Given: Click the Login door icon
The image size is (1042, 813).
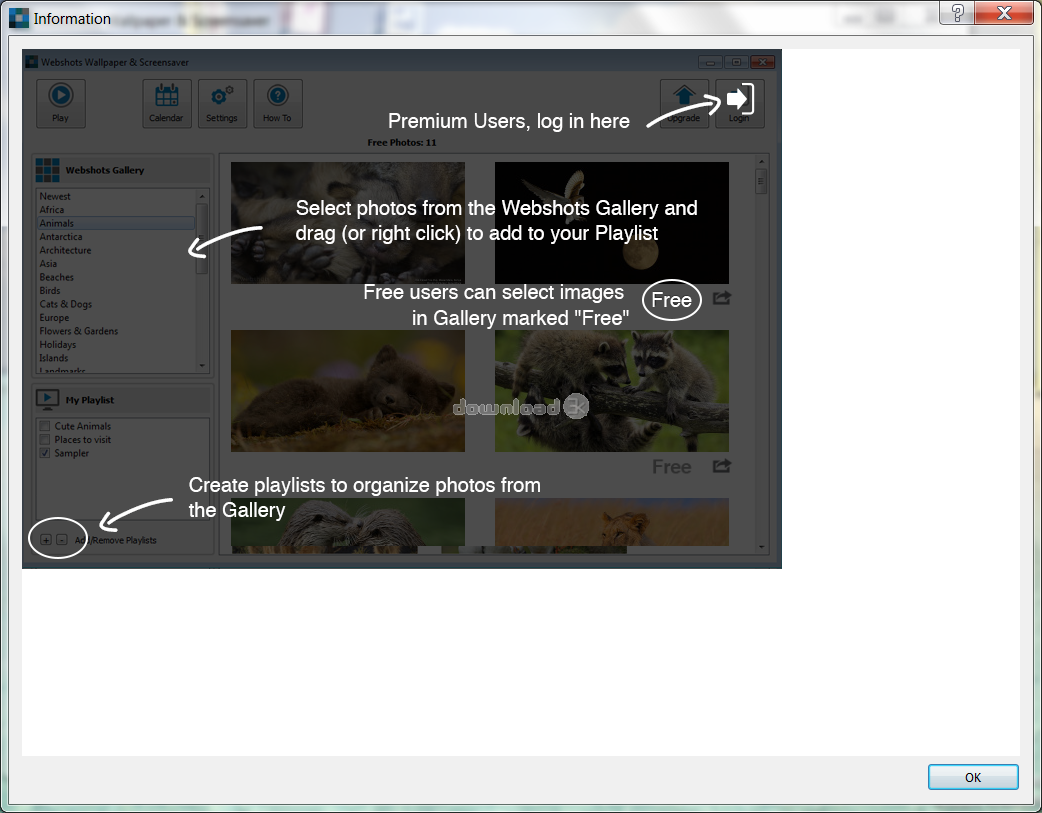Looking at the screenshot, I should (x=740, y=103).
